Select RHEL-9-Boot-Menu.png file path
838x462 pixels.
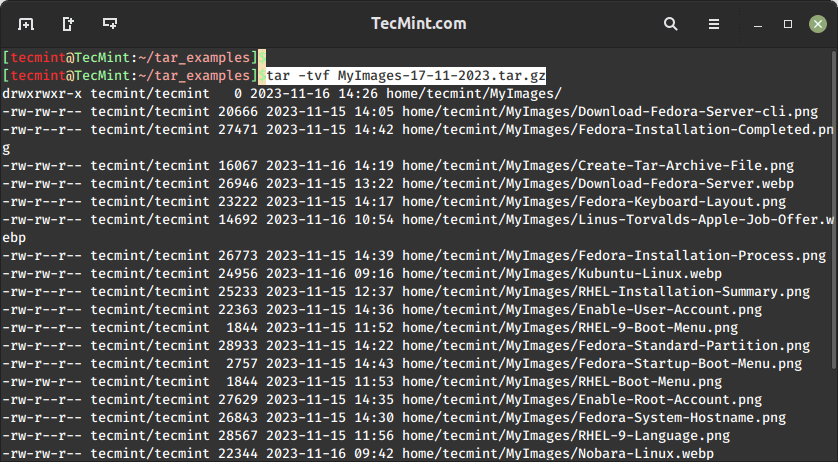point(570,328)
